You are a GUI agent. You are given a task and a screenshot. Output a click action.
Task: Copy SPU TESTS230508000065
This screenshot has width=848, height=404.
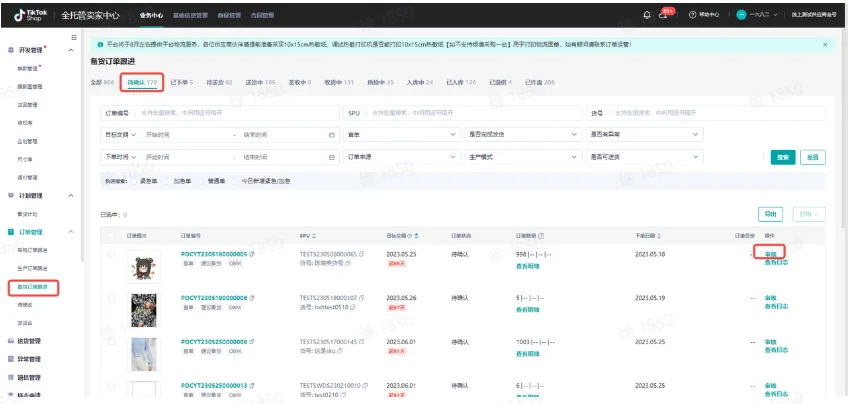362,254
